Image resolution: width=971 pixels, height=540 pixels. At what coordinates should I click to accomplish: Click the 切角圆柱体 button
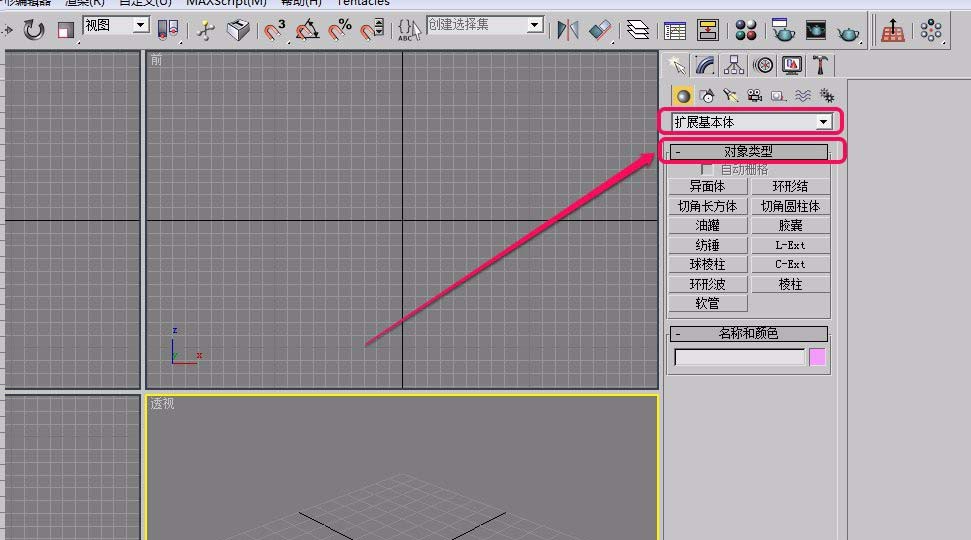pyautogui.click(x=790, y=206)
